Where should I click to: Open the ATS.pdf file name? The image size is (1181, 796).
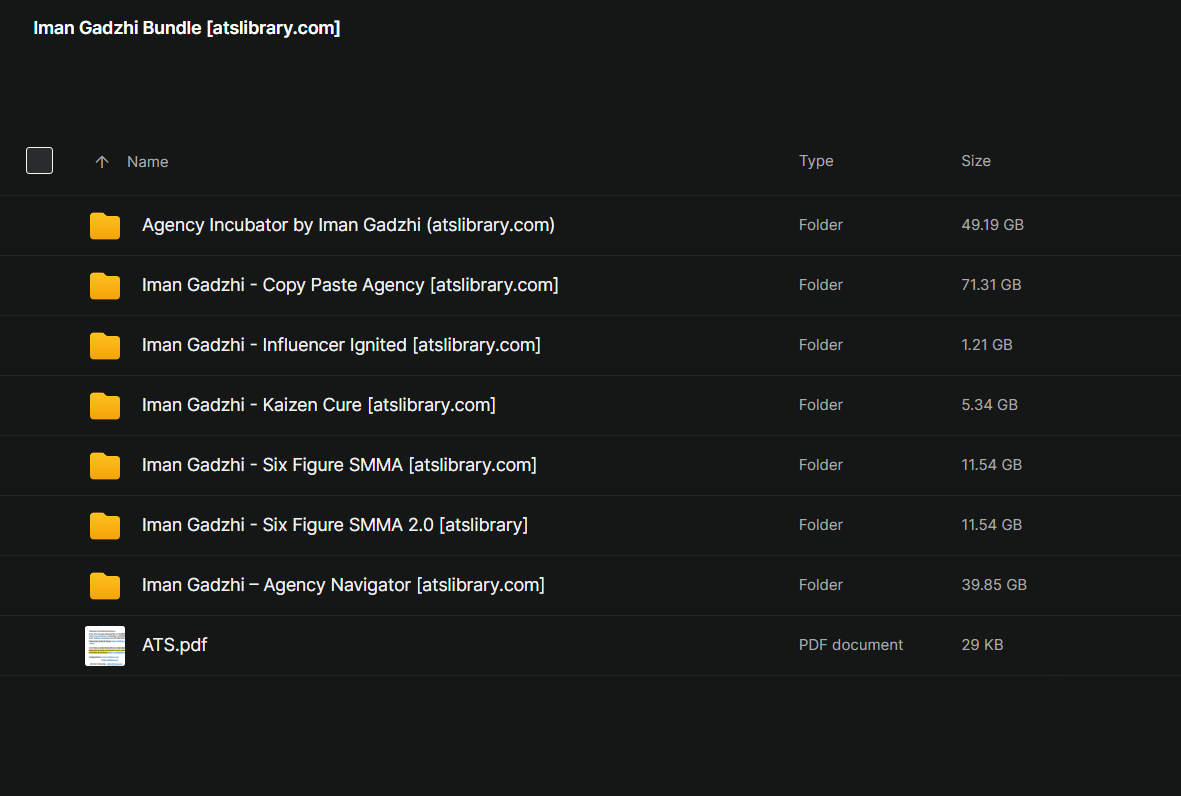(x=174, y=645)
